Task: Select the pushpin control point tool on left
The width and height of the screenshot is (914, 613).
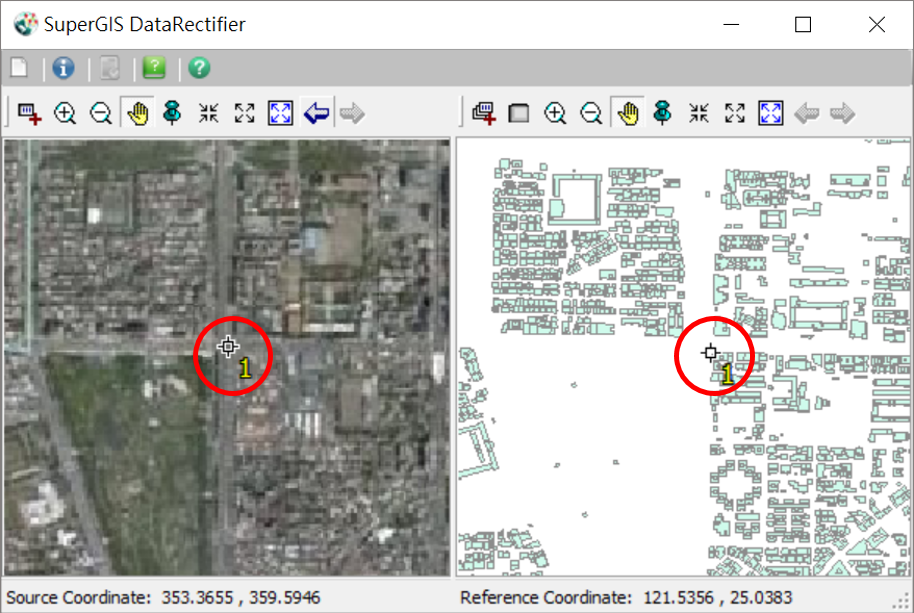Action: click(x=172, y=113)
